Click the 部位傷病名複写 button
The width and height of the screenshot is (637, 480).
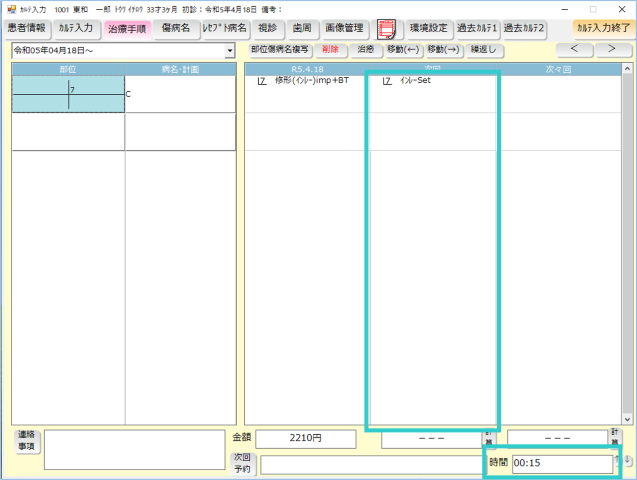click(x=280, y=49)
